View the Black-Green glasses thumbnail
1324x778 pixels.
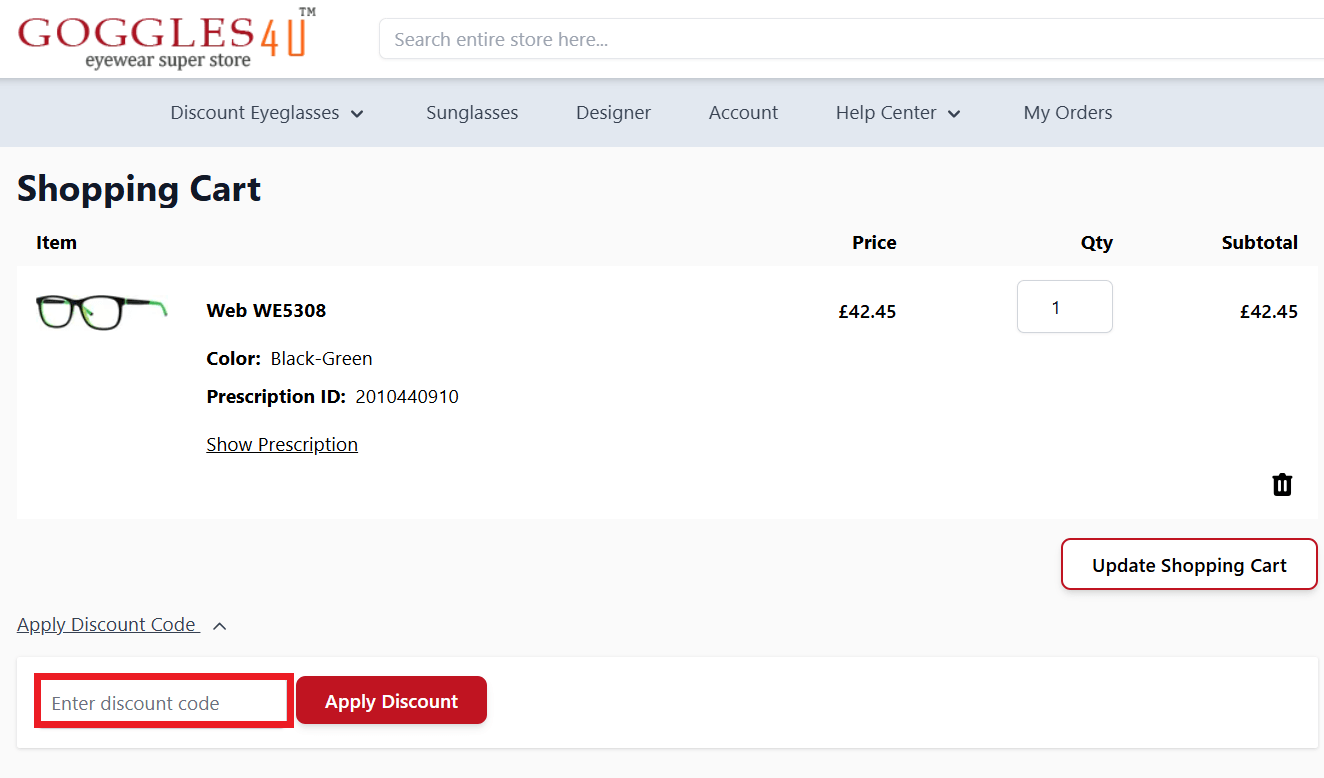point(101,311)
